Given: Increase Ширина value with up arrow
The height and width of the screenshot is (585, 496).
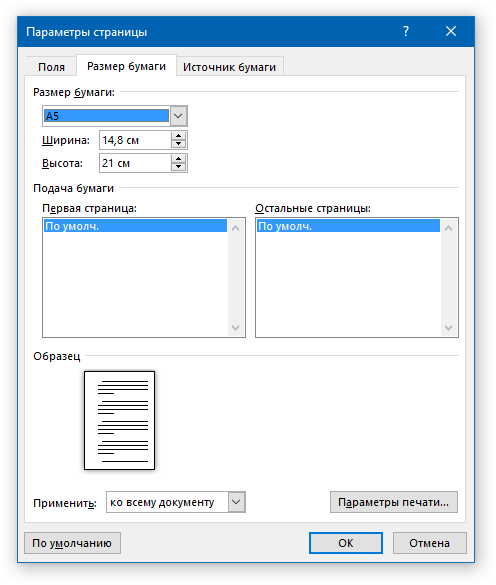Looking at the screenshot, I should pos(178,136).
